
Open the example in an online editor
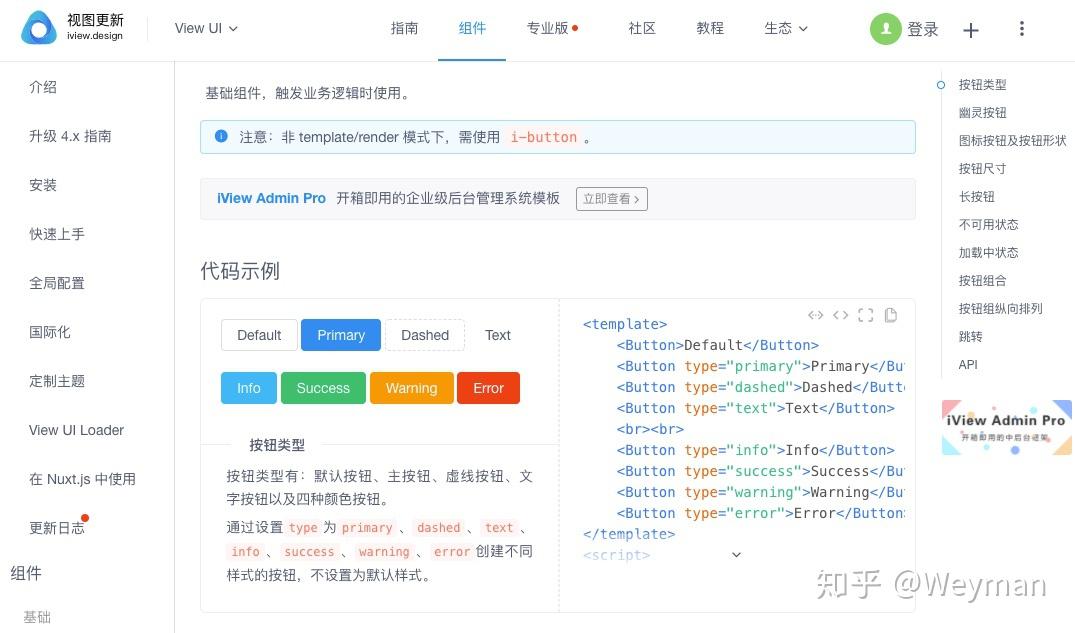point(815,315)
